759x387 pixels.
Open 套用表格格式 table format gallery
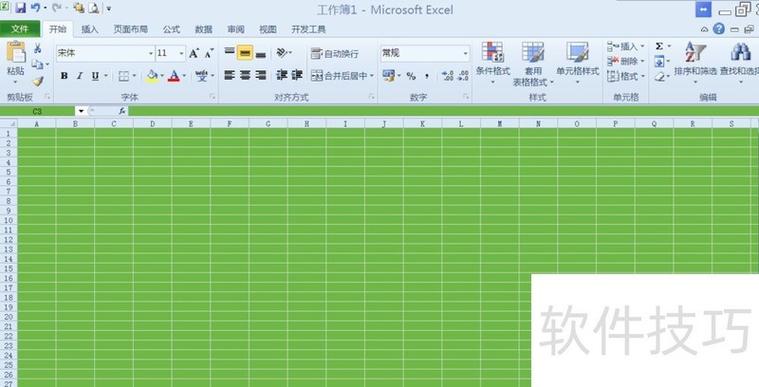click(533, 64)
